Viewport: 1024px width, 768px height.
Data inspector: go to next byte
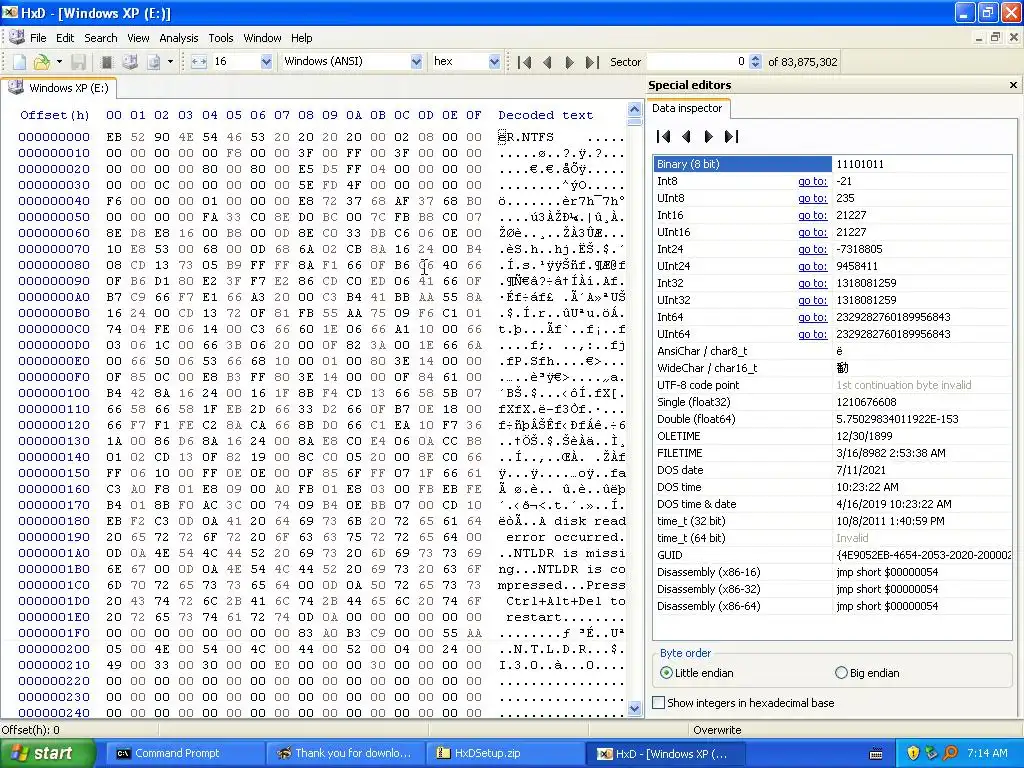[x=709, y=136]
